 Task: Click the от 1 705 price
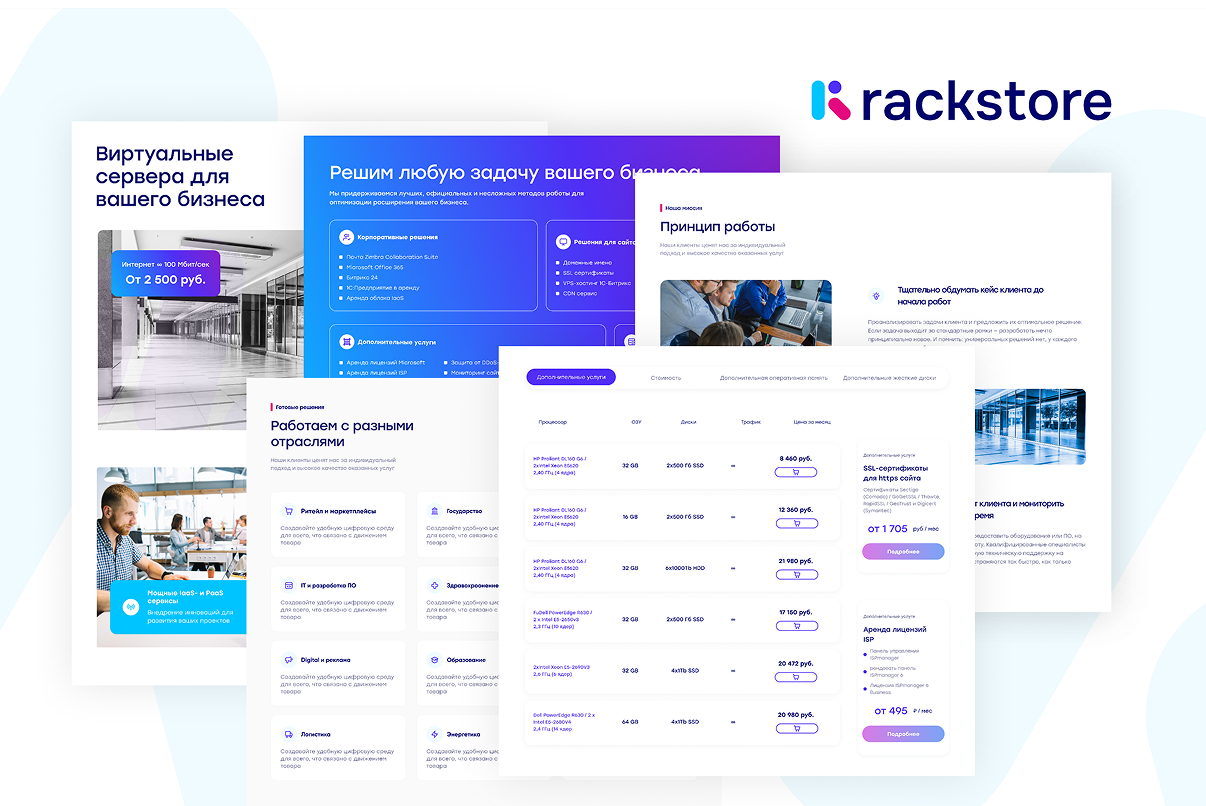[887, 528]
